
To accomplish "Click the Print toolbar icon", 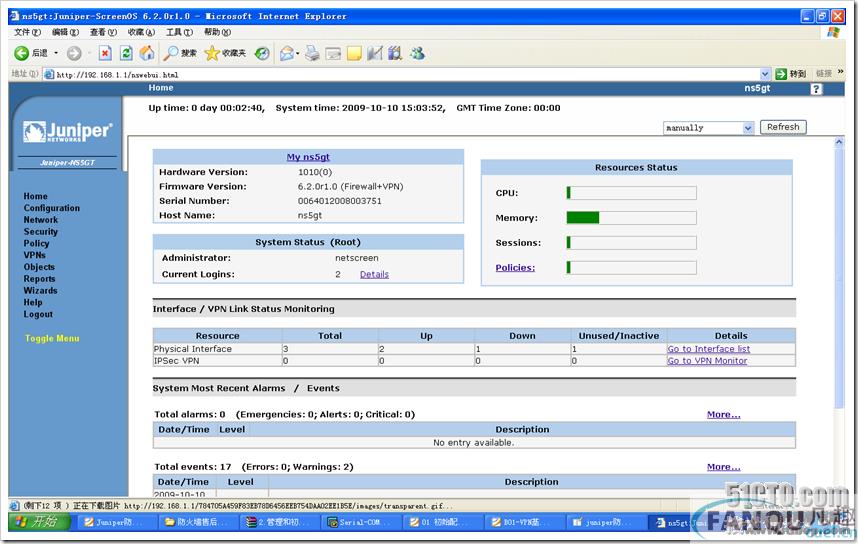I will (x=312, y=53).
